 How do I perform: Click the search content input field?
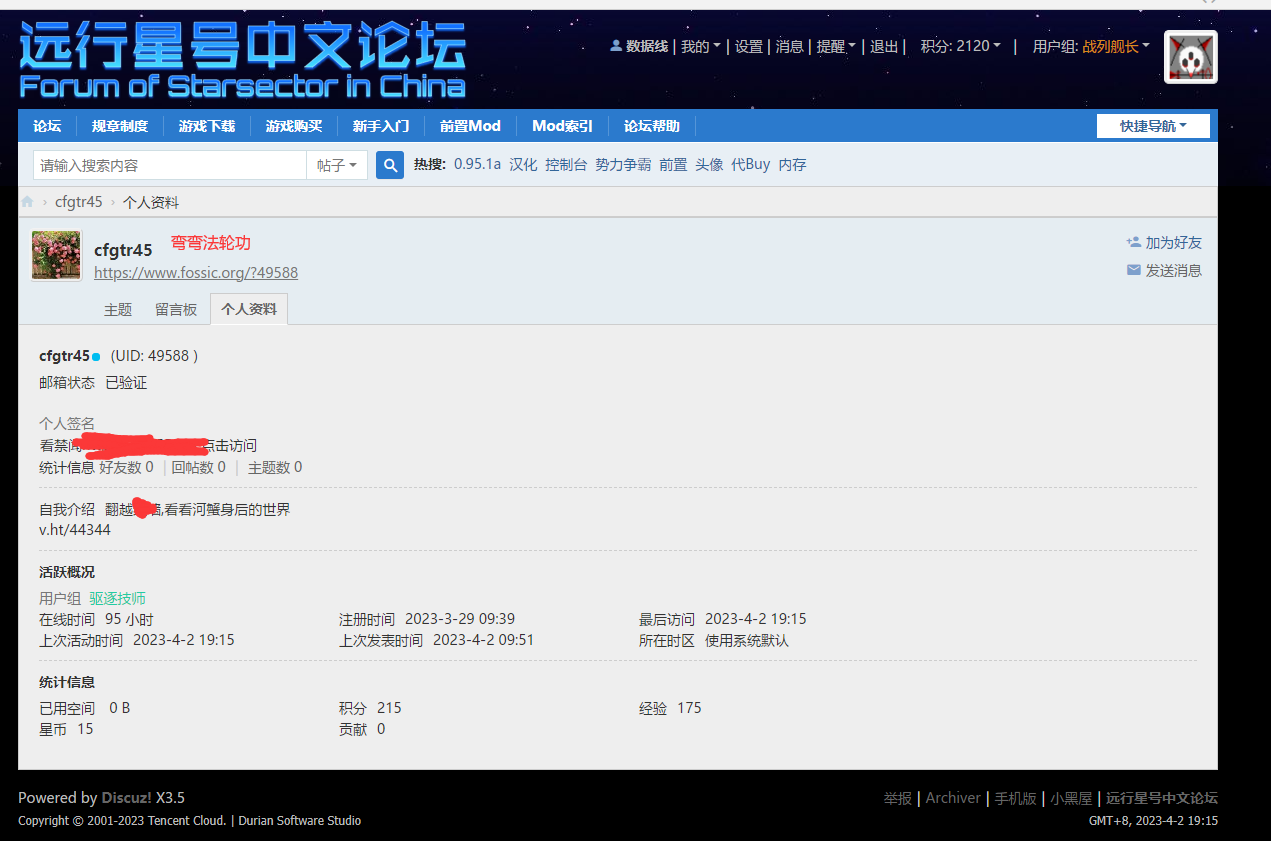[170, 165]
